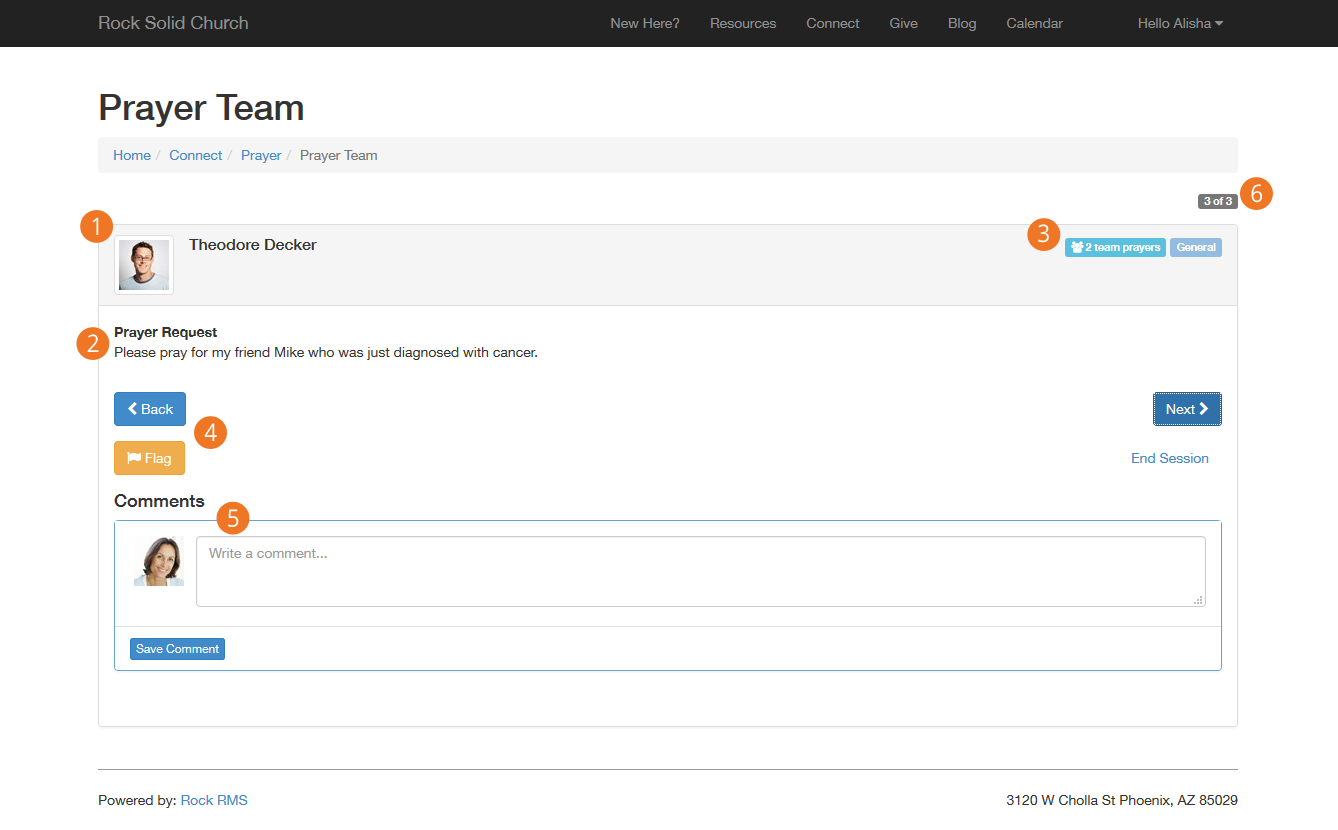Click the church address in the footer

1122,800
